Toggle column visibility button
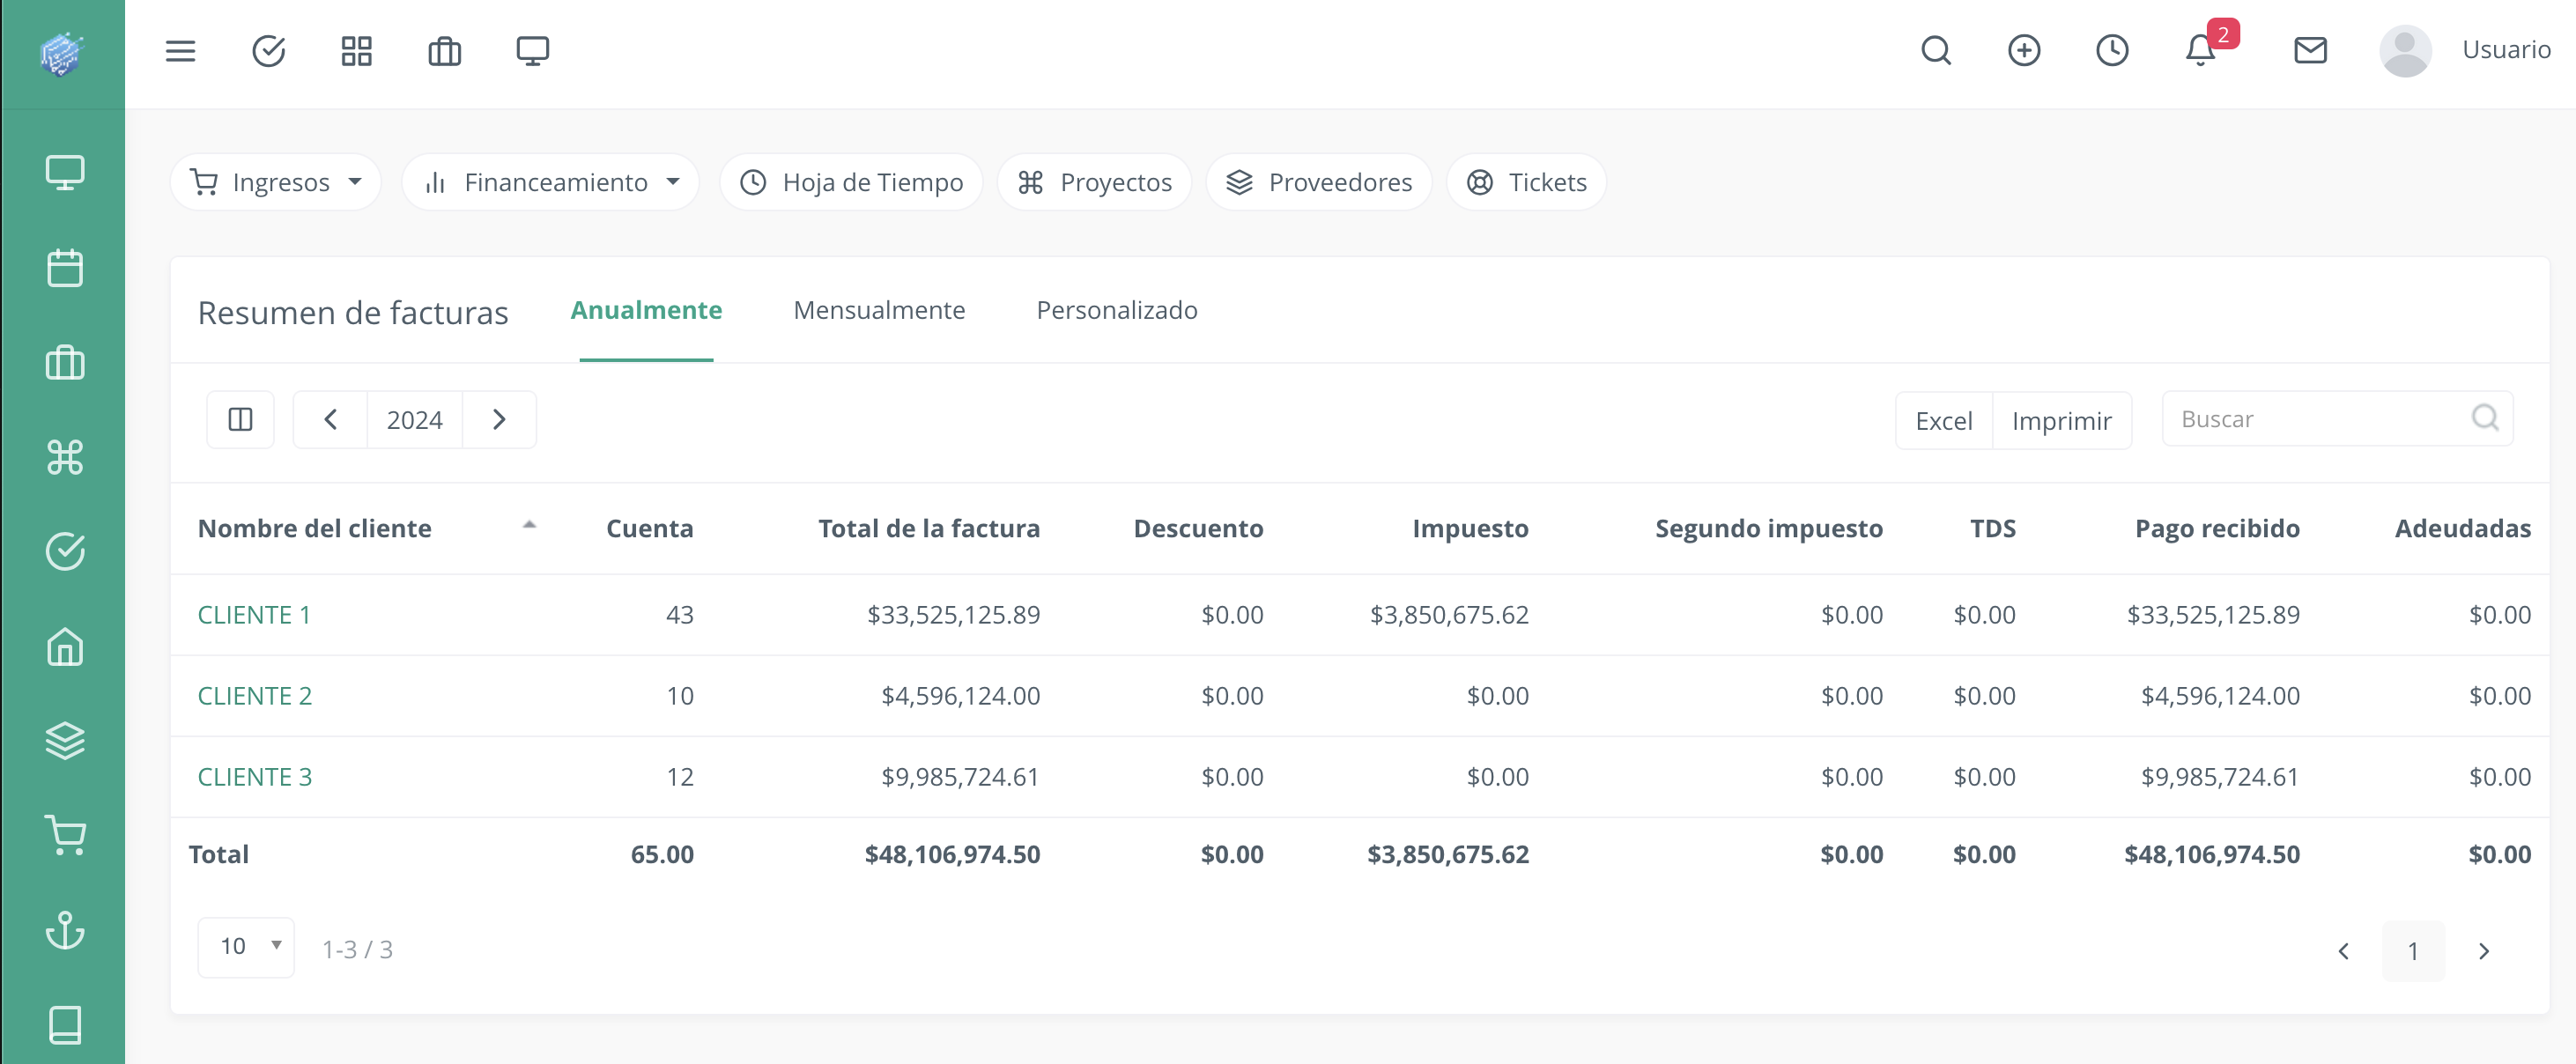2576x1064 pixels. [x=240, y=420]
